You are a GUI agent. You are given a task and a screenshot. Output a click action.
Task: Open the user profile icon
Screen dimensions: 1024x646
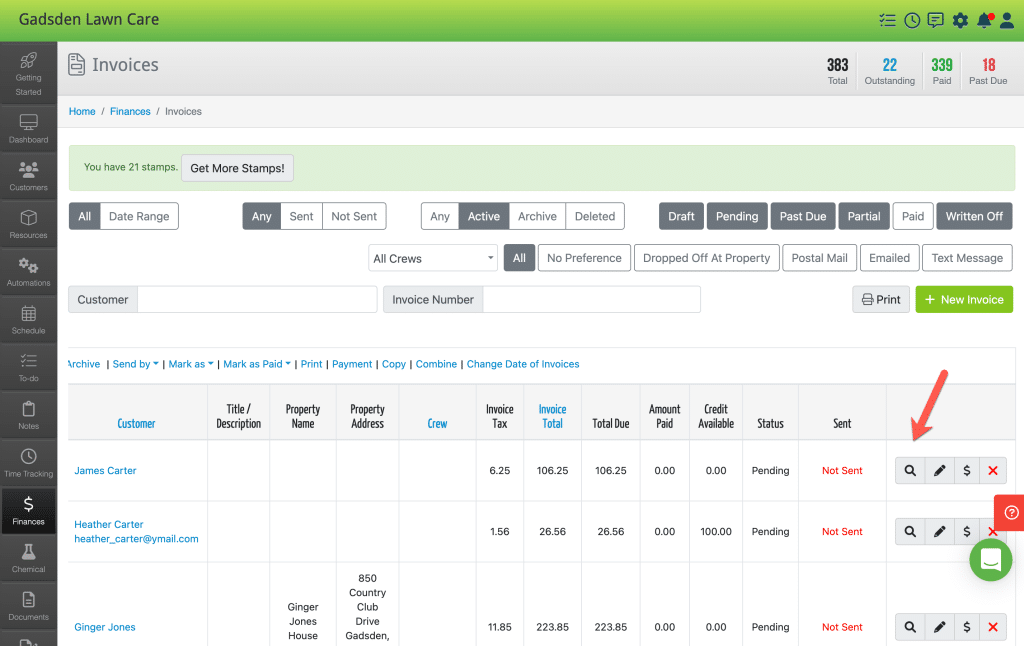click(x=1007, y=20)
